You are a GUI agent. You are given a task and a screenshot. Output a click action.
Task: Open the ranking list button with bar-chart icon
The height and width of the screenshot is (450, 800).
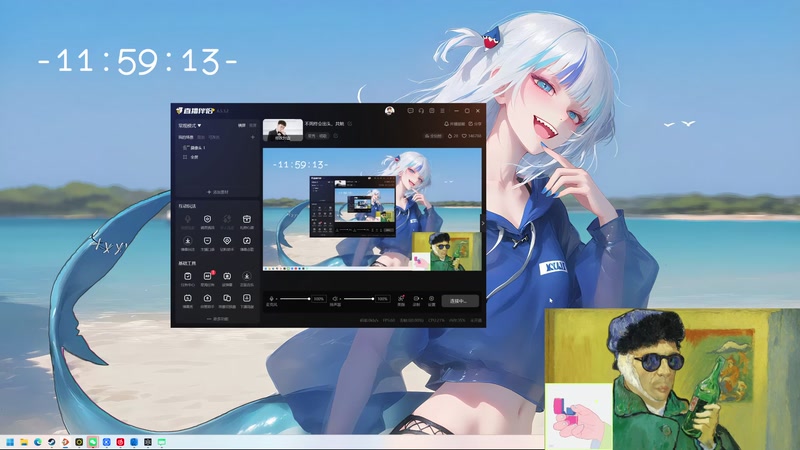(433, 136)
